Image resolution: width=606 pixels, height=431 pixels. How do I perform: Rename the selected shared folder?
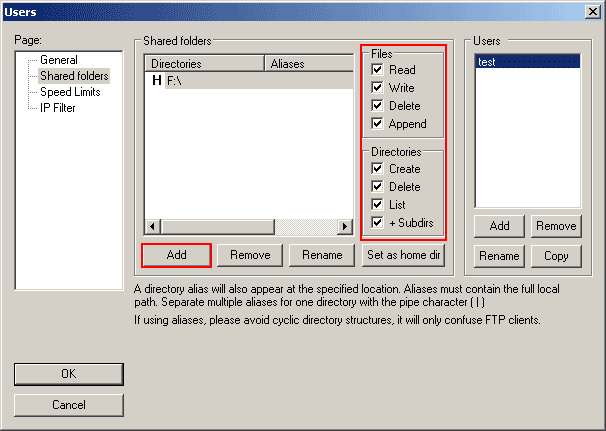click(x=322, y=255)
